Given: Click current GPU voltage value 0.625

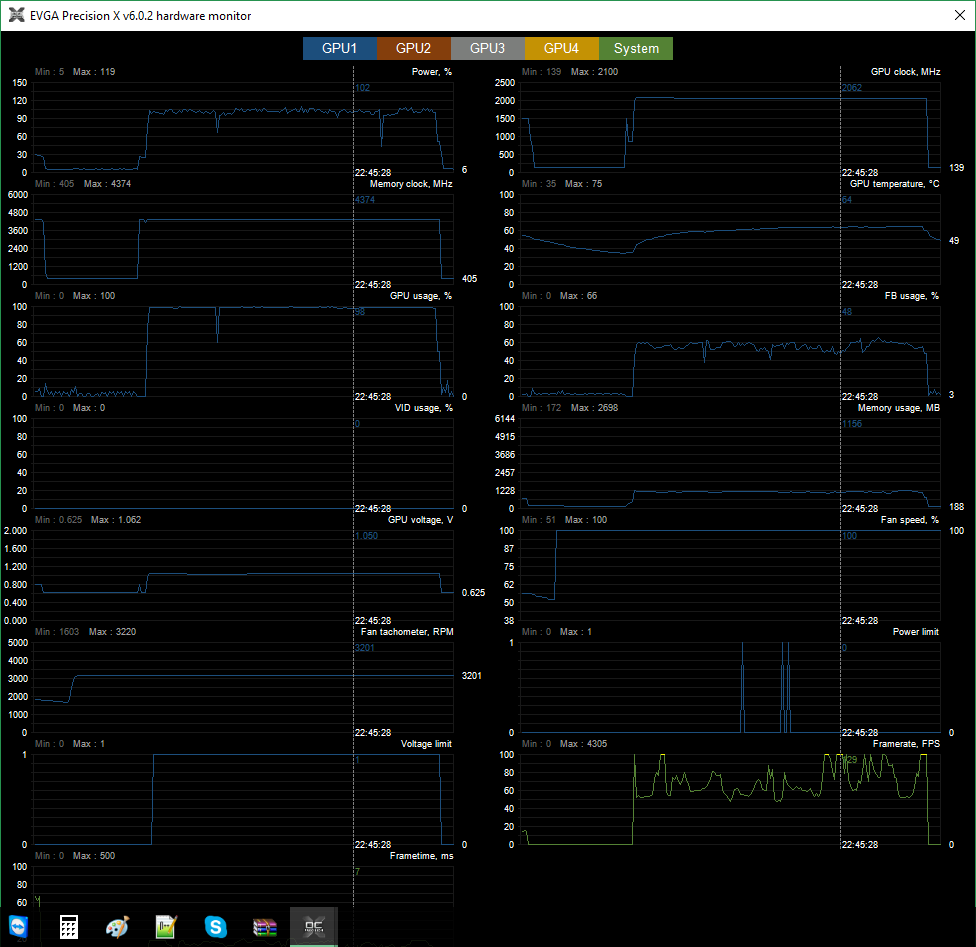Looking at the screenshot, I should (x=473, y=593).
